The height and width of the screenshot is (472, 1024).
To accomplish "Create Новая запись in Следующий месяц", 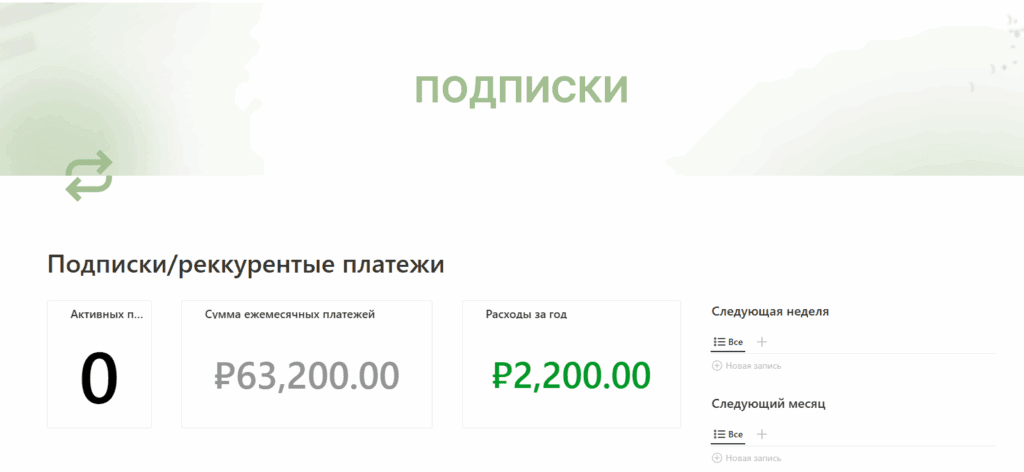I will (753, 458).
